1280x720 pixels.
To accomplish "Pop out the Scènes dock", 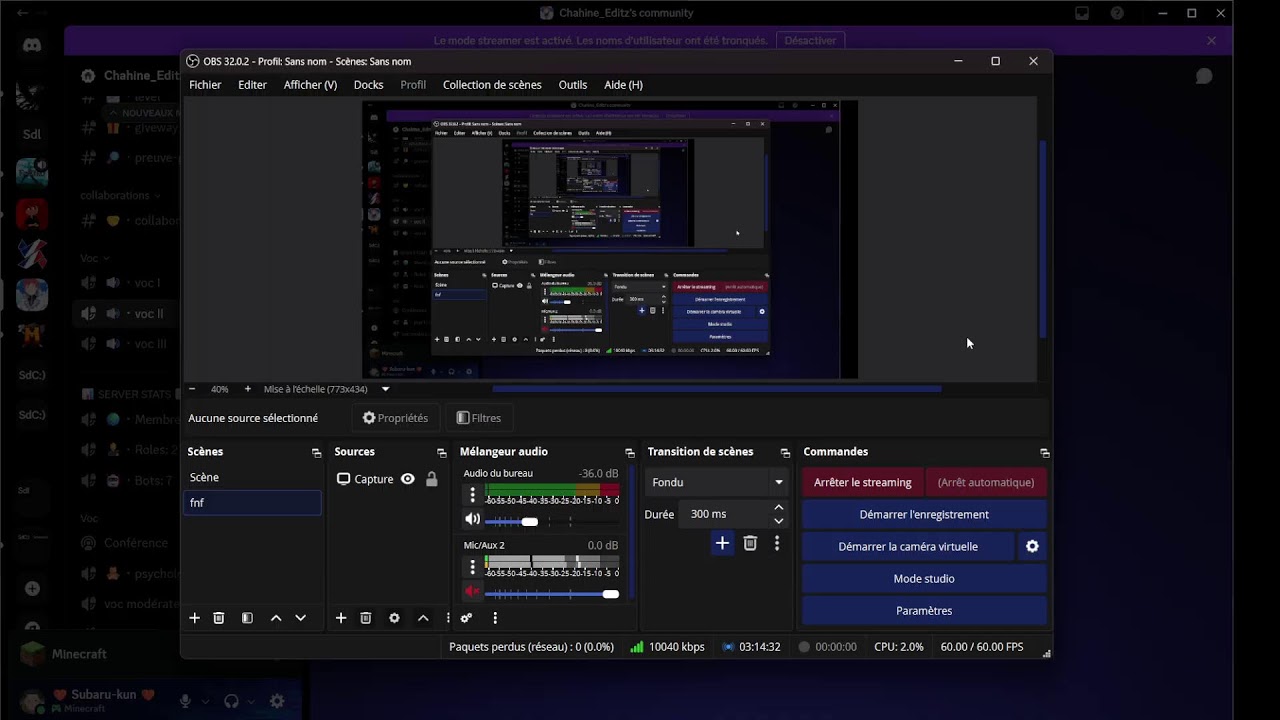I will coord(317,453).
